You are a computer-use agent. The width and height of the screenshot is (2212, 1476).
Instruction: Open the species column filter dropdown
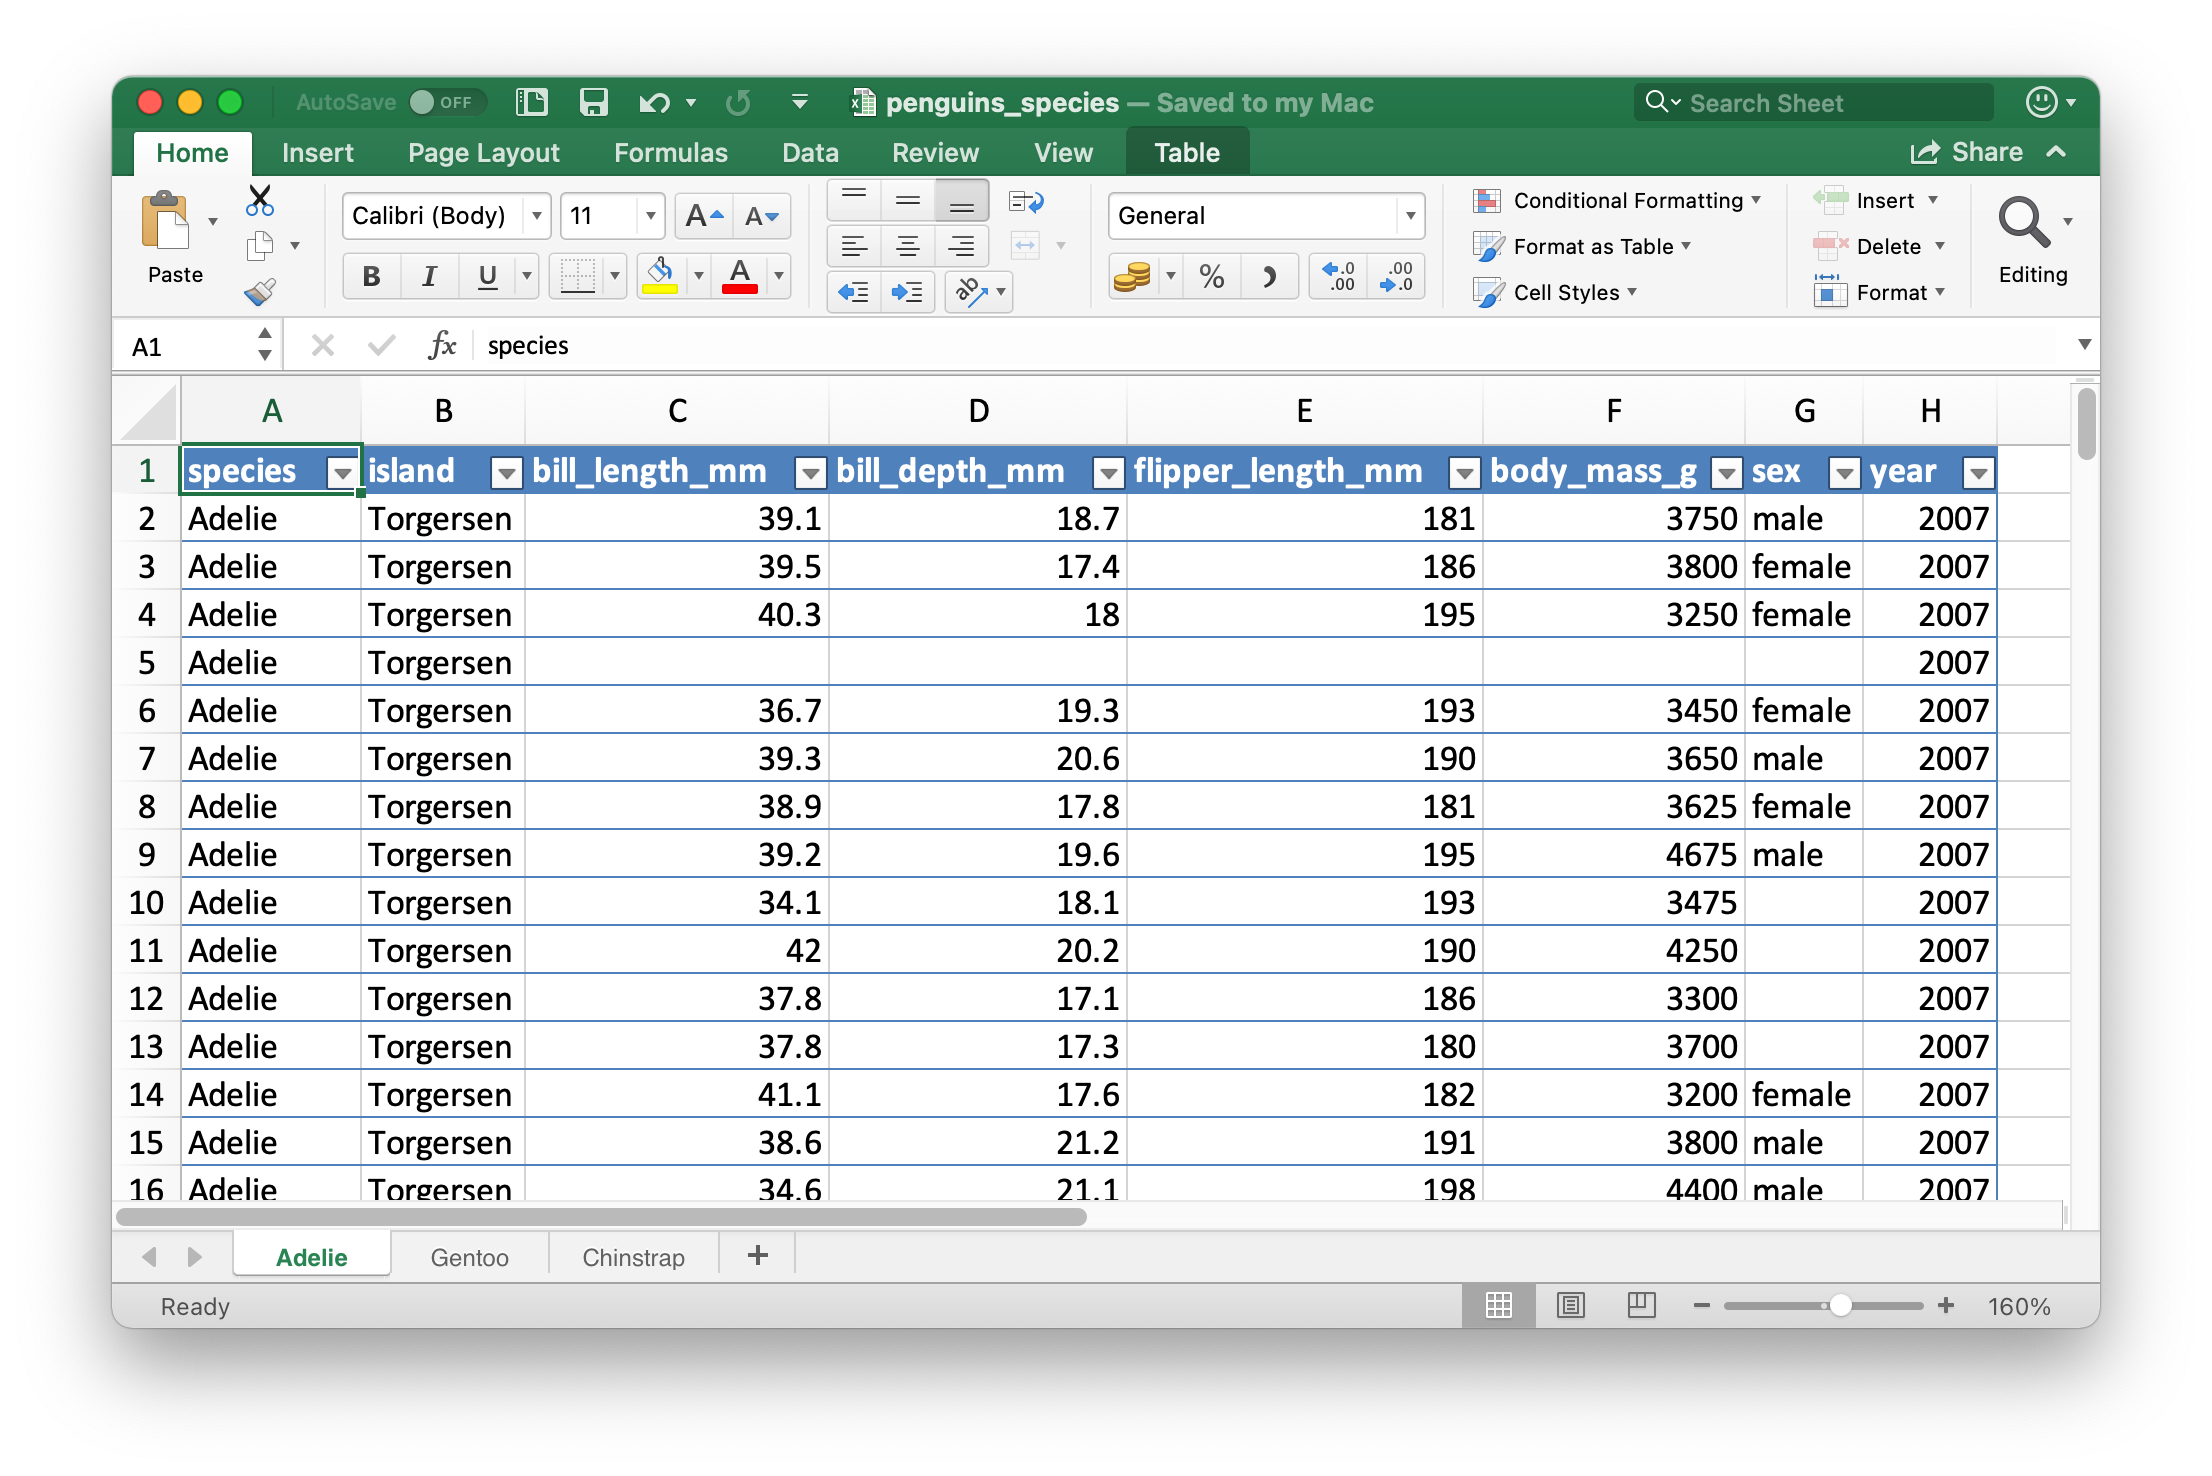click(343, 472)
